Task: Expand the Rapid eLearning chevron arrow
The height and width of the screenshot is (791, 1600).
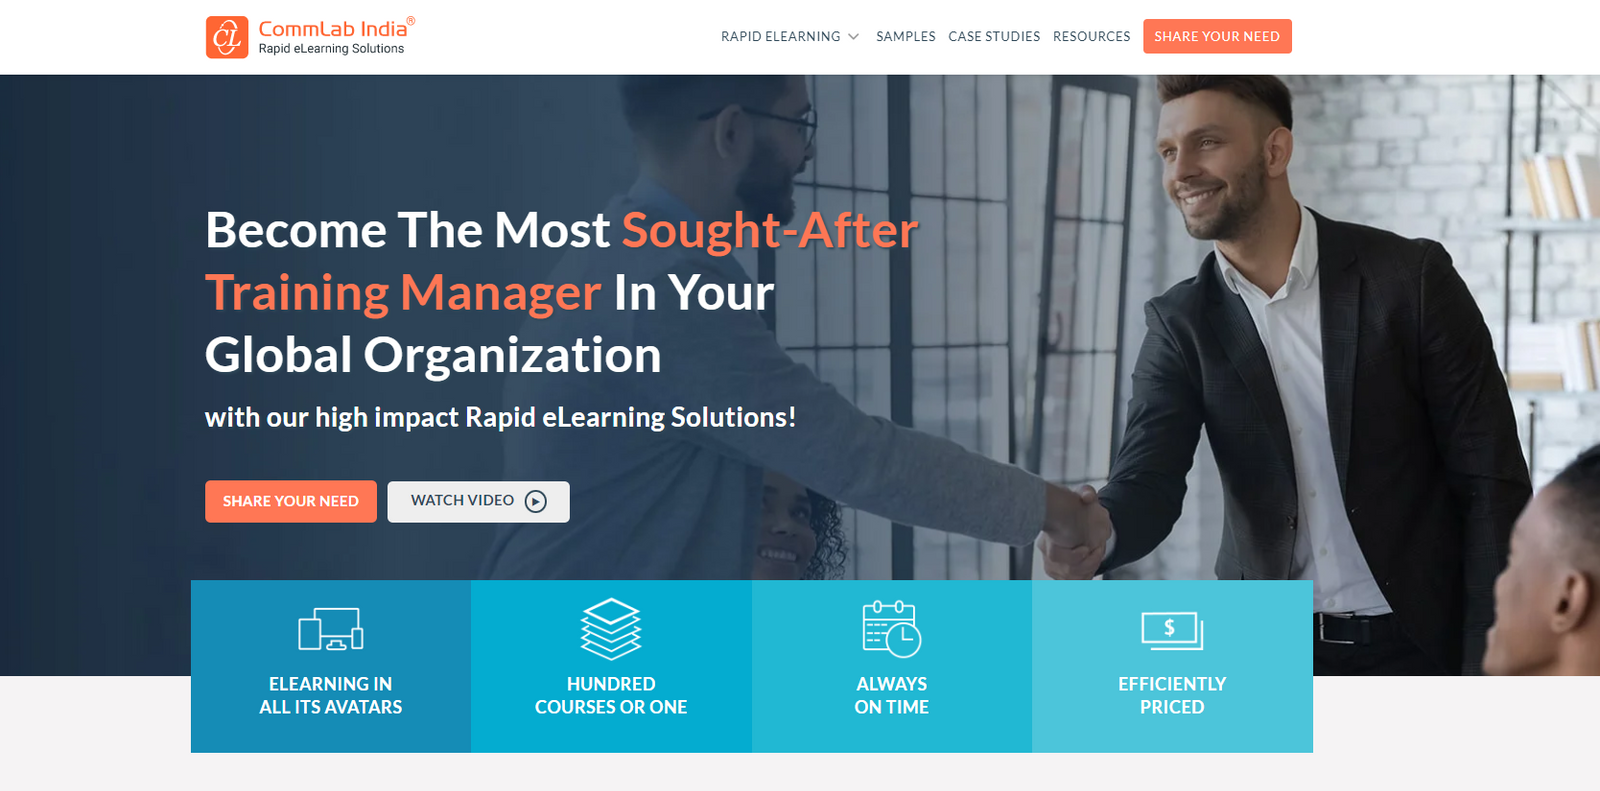Action: pyautogui.click(x=853, y=37)
